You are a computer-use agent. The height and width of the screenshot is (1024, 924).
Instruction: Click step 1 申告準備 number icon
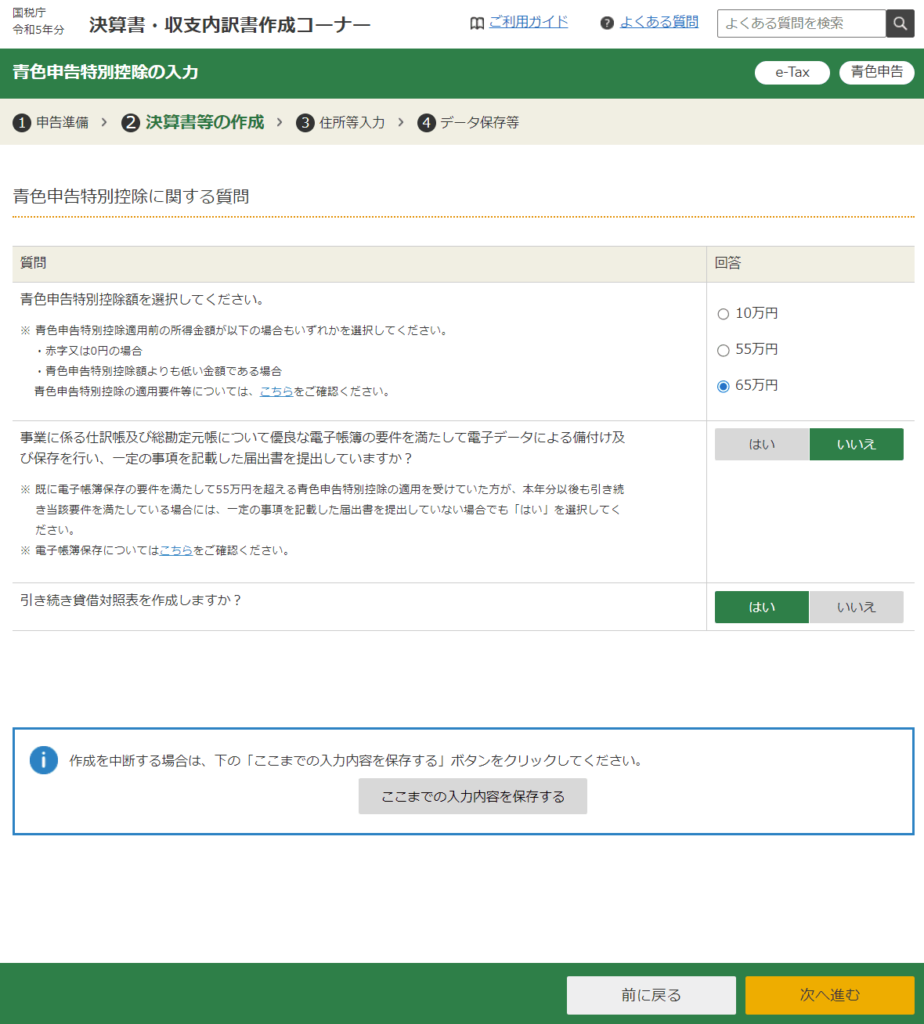tap(22, 123)
